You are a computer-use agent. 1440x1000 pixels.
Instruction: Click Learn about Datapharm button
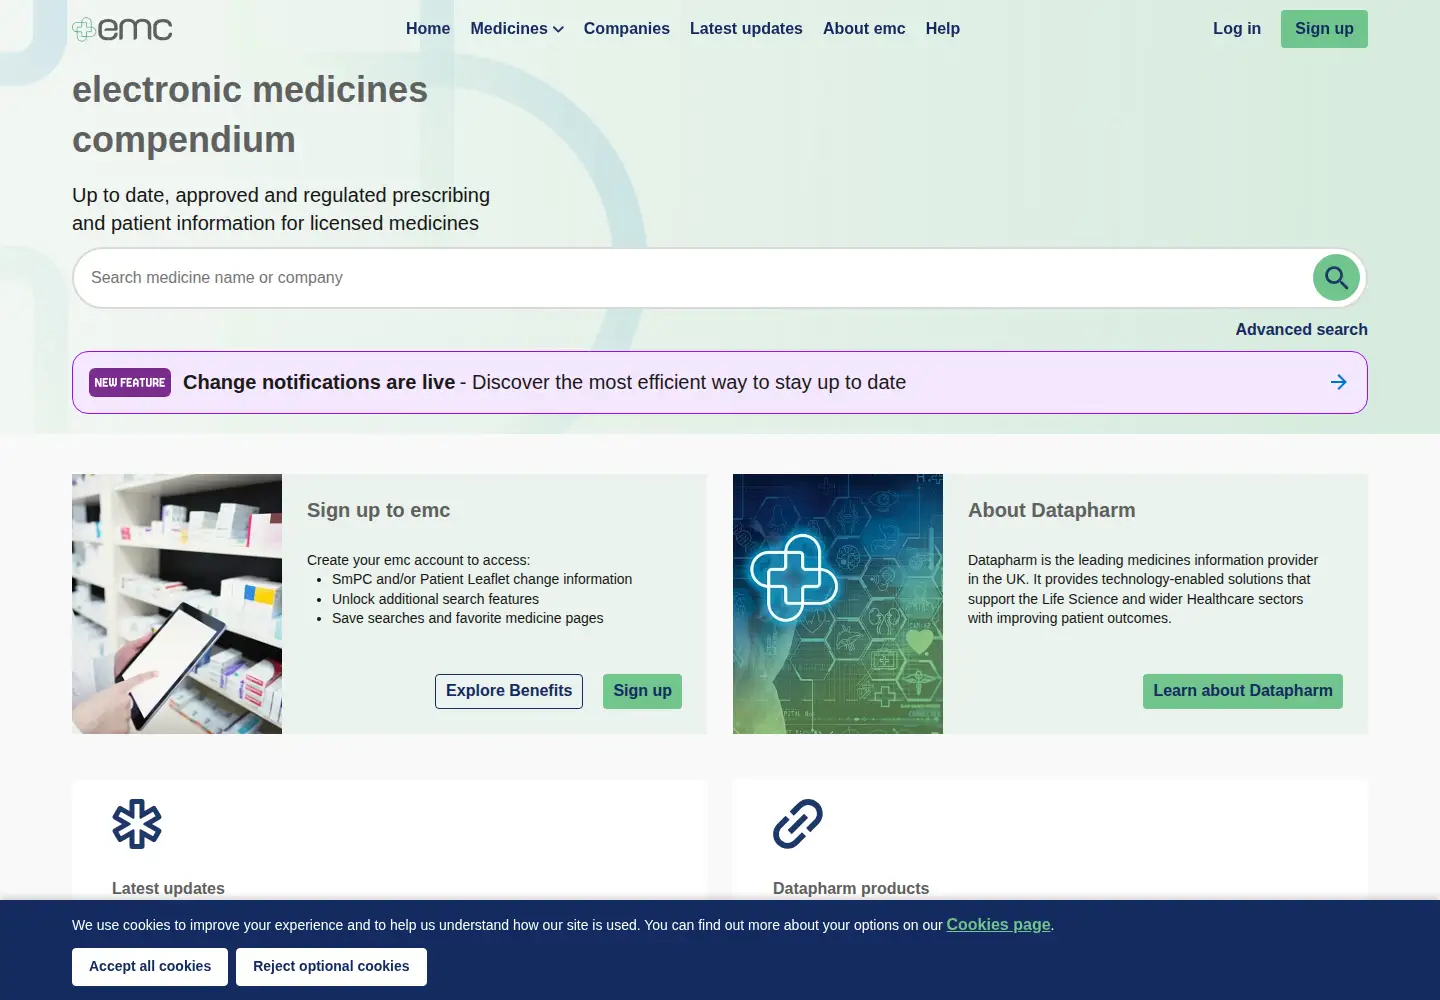pos(1243,691)
